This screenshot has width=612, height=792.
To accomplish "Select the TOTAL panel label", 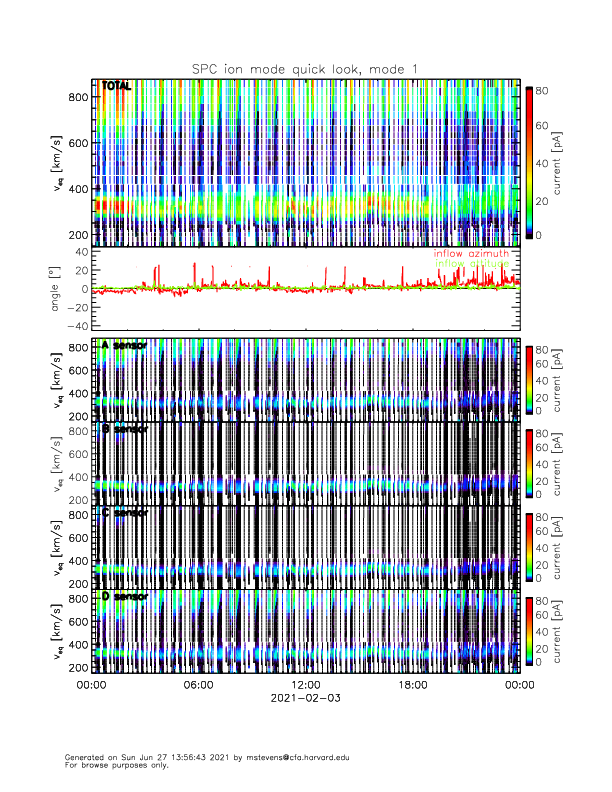I will pos(116,87).
